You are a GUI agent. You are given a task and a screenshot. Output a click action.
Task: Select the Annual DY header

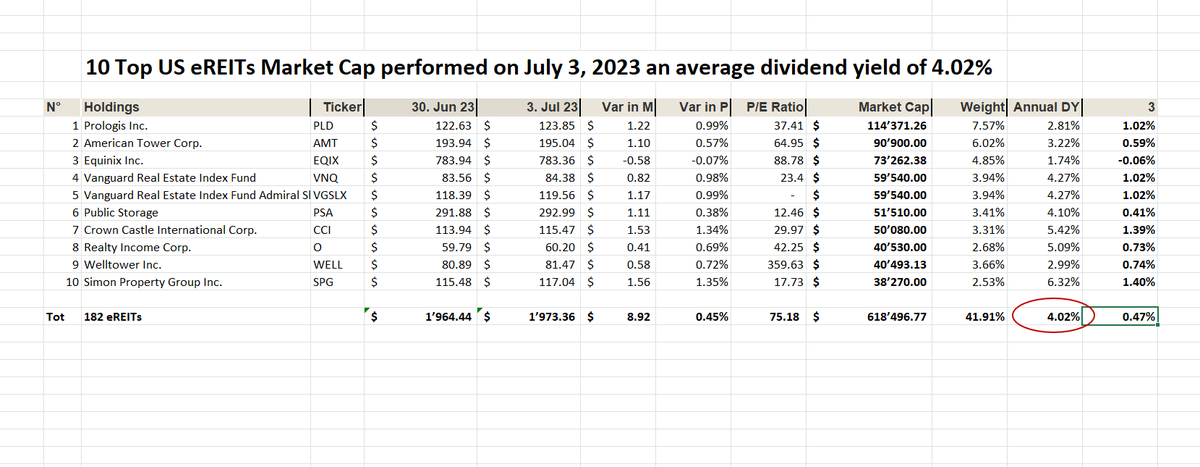tap(1048, 107)
